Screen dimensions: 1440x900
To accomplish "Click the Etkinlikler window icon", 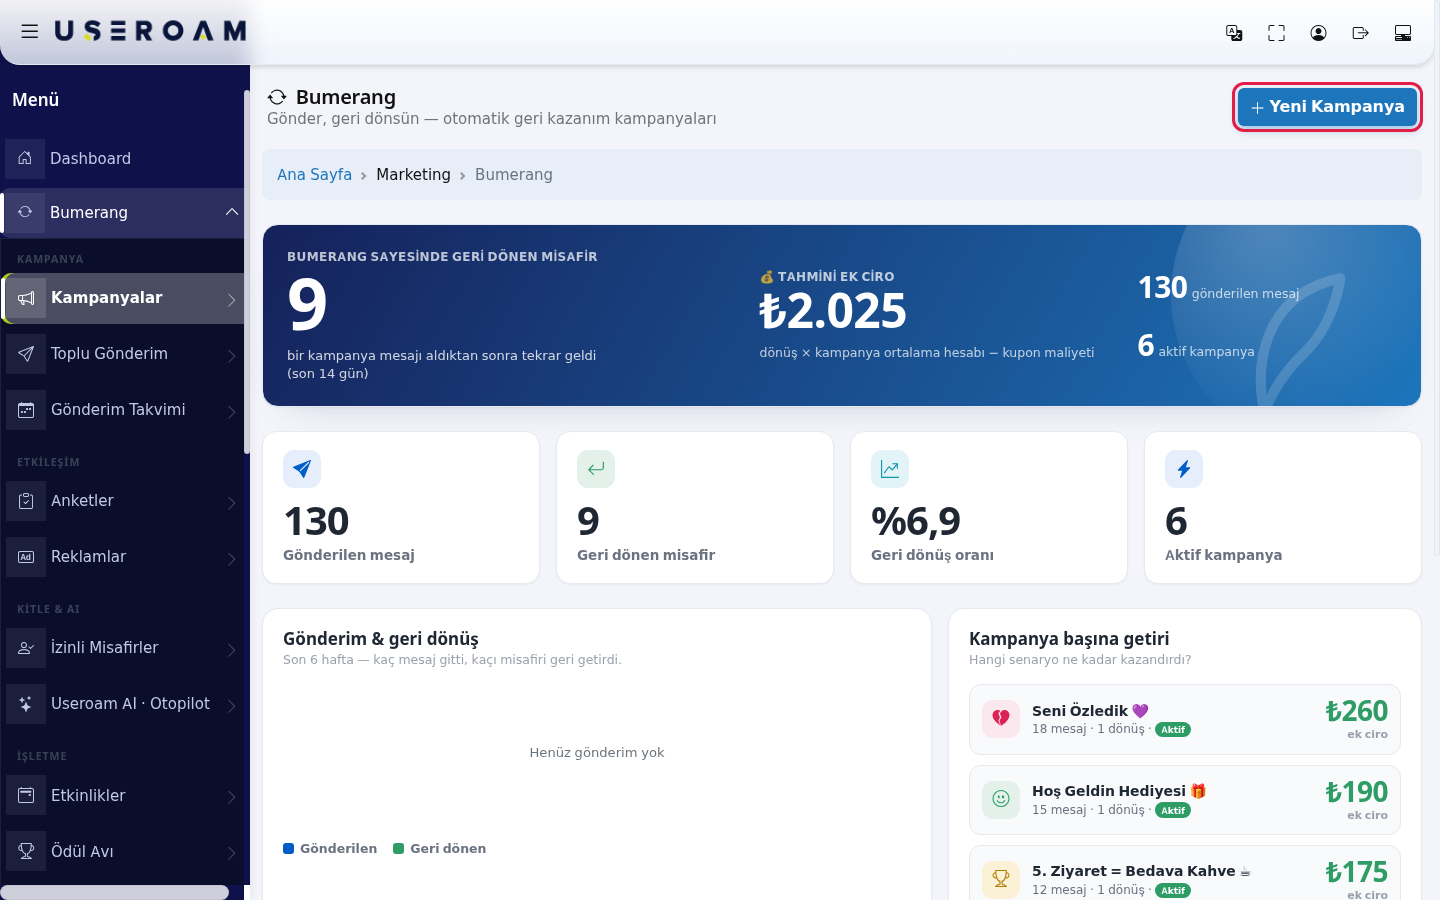I will [26, 796].
